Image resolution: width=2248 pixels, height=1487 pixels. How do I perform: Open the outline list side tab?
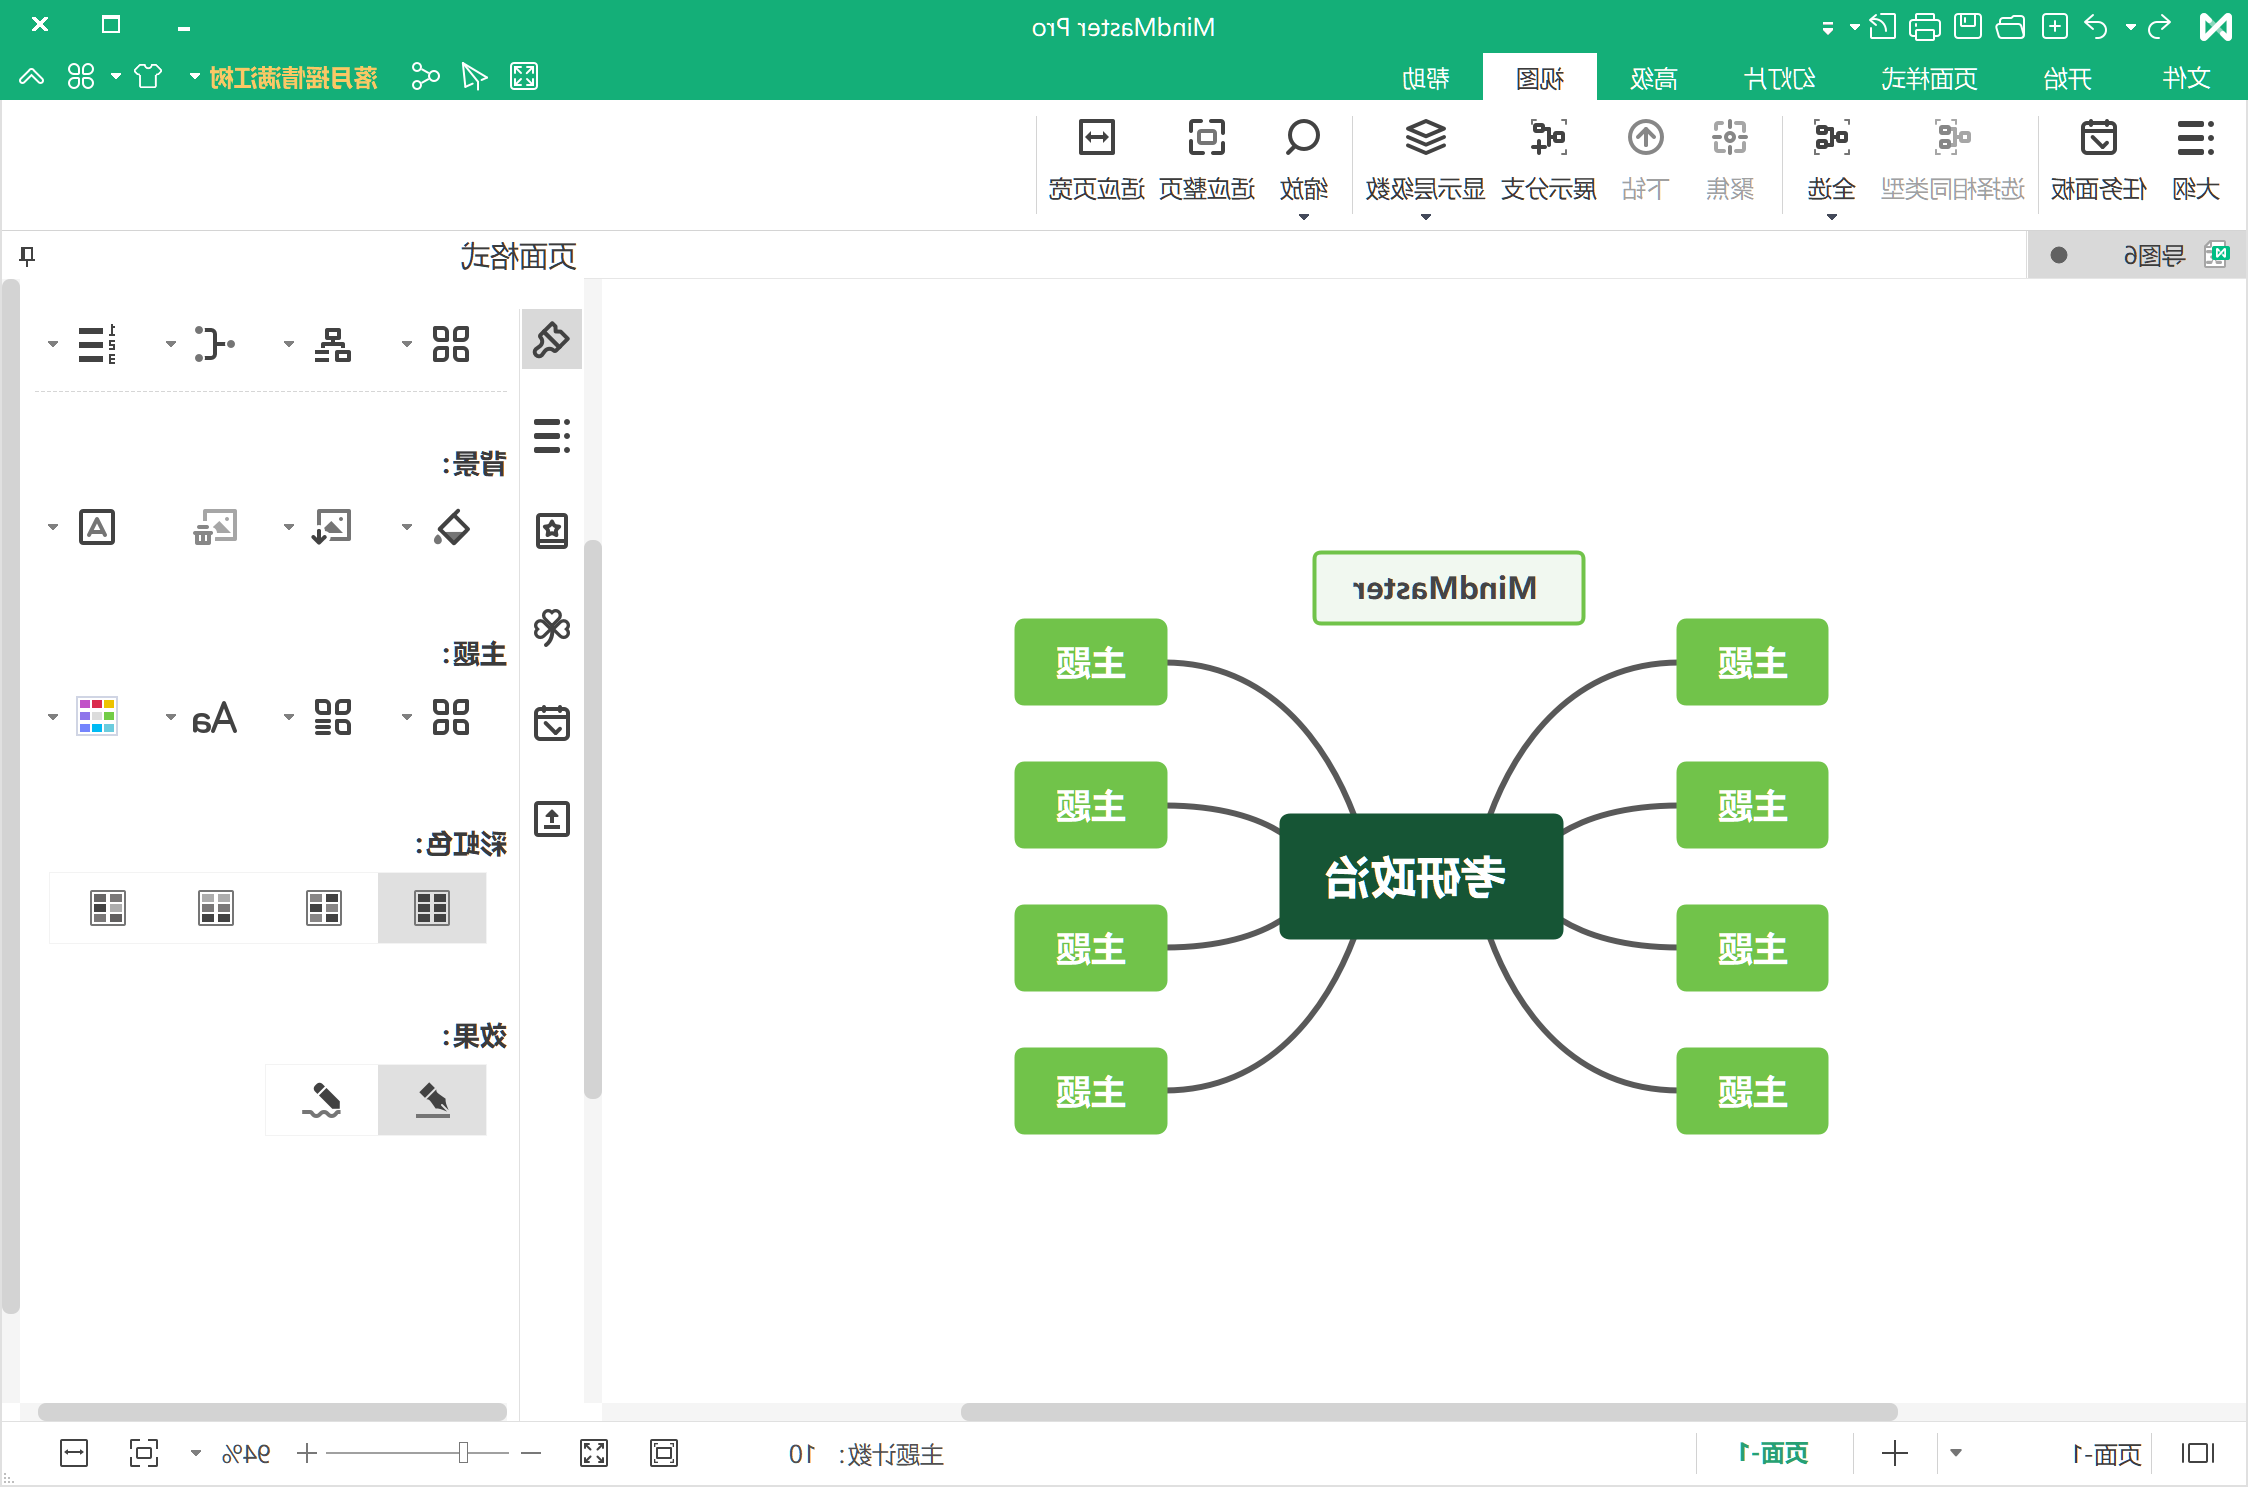coord(551,436)
